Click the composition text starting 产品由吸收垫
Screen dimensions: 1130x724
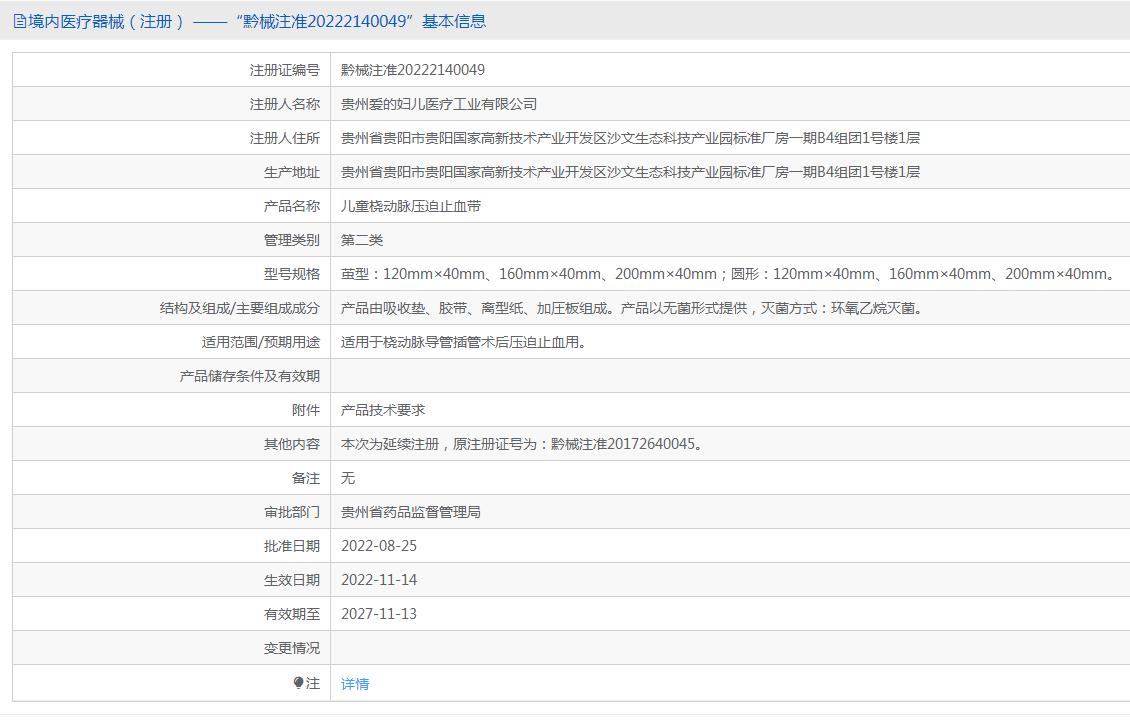click(633, 308)
